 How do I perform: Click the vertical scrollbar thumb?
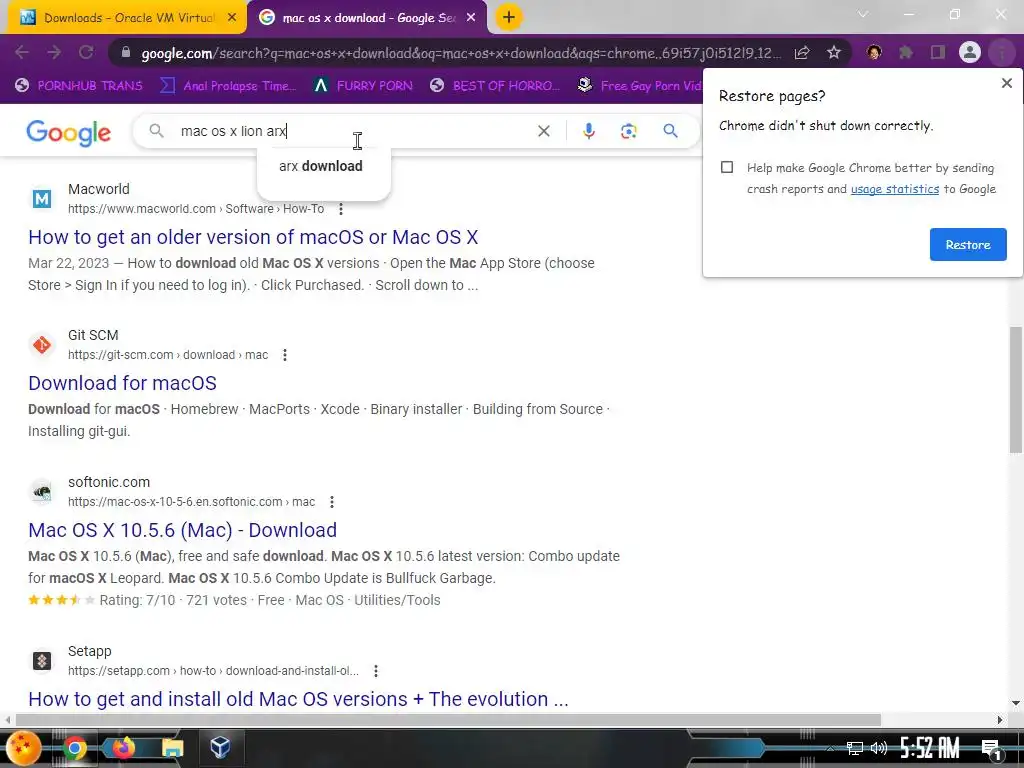[x=1016, y=389]
